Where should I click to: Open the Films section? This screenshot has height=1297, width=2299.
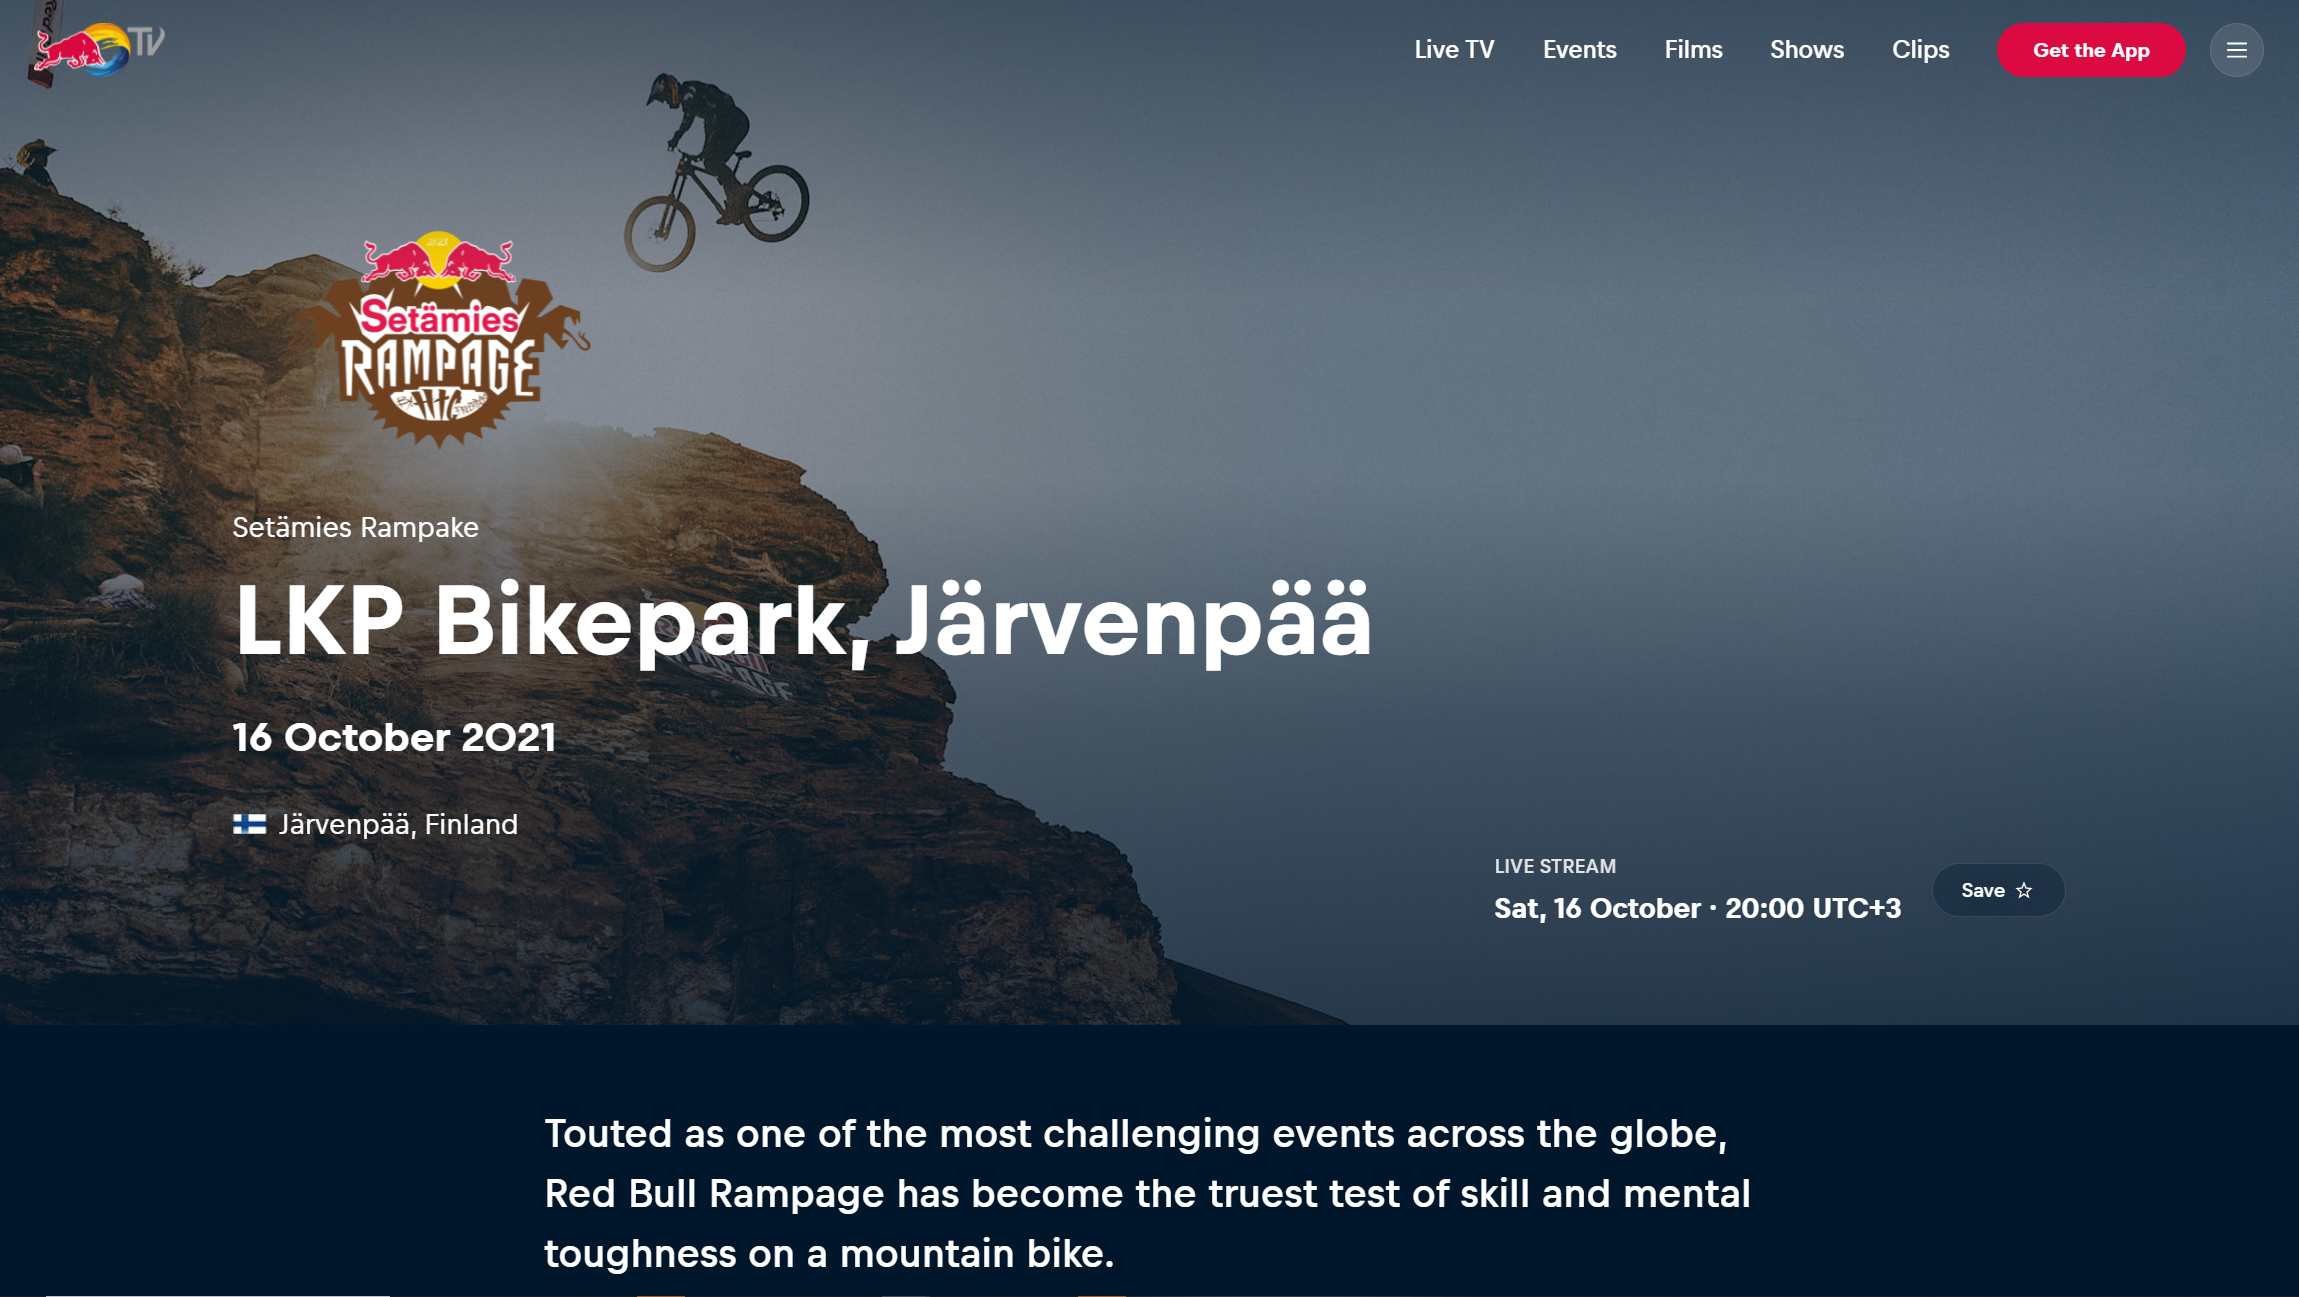coord(1693,50)
